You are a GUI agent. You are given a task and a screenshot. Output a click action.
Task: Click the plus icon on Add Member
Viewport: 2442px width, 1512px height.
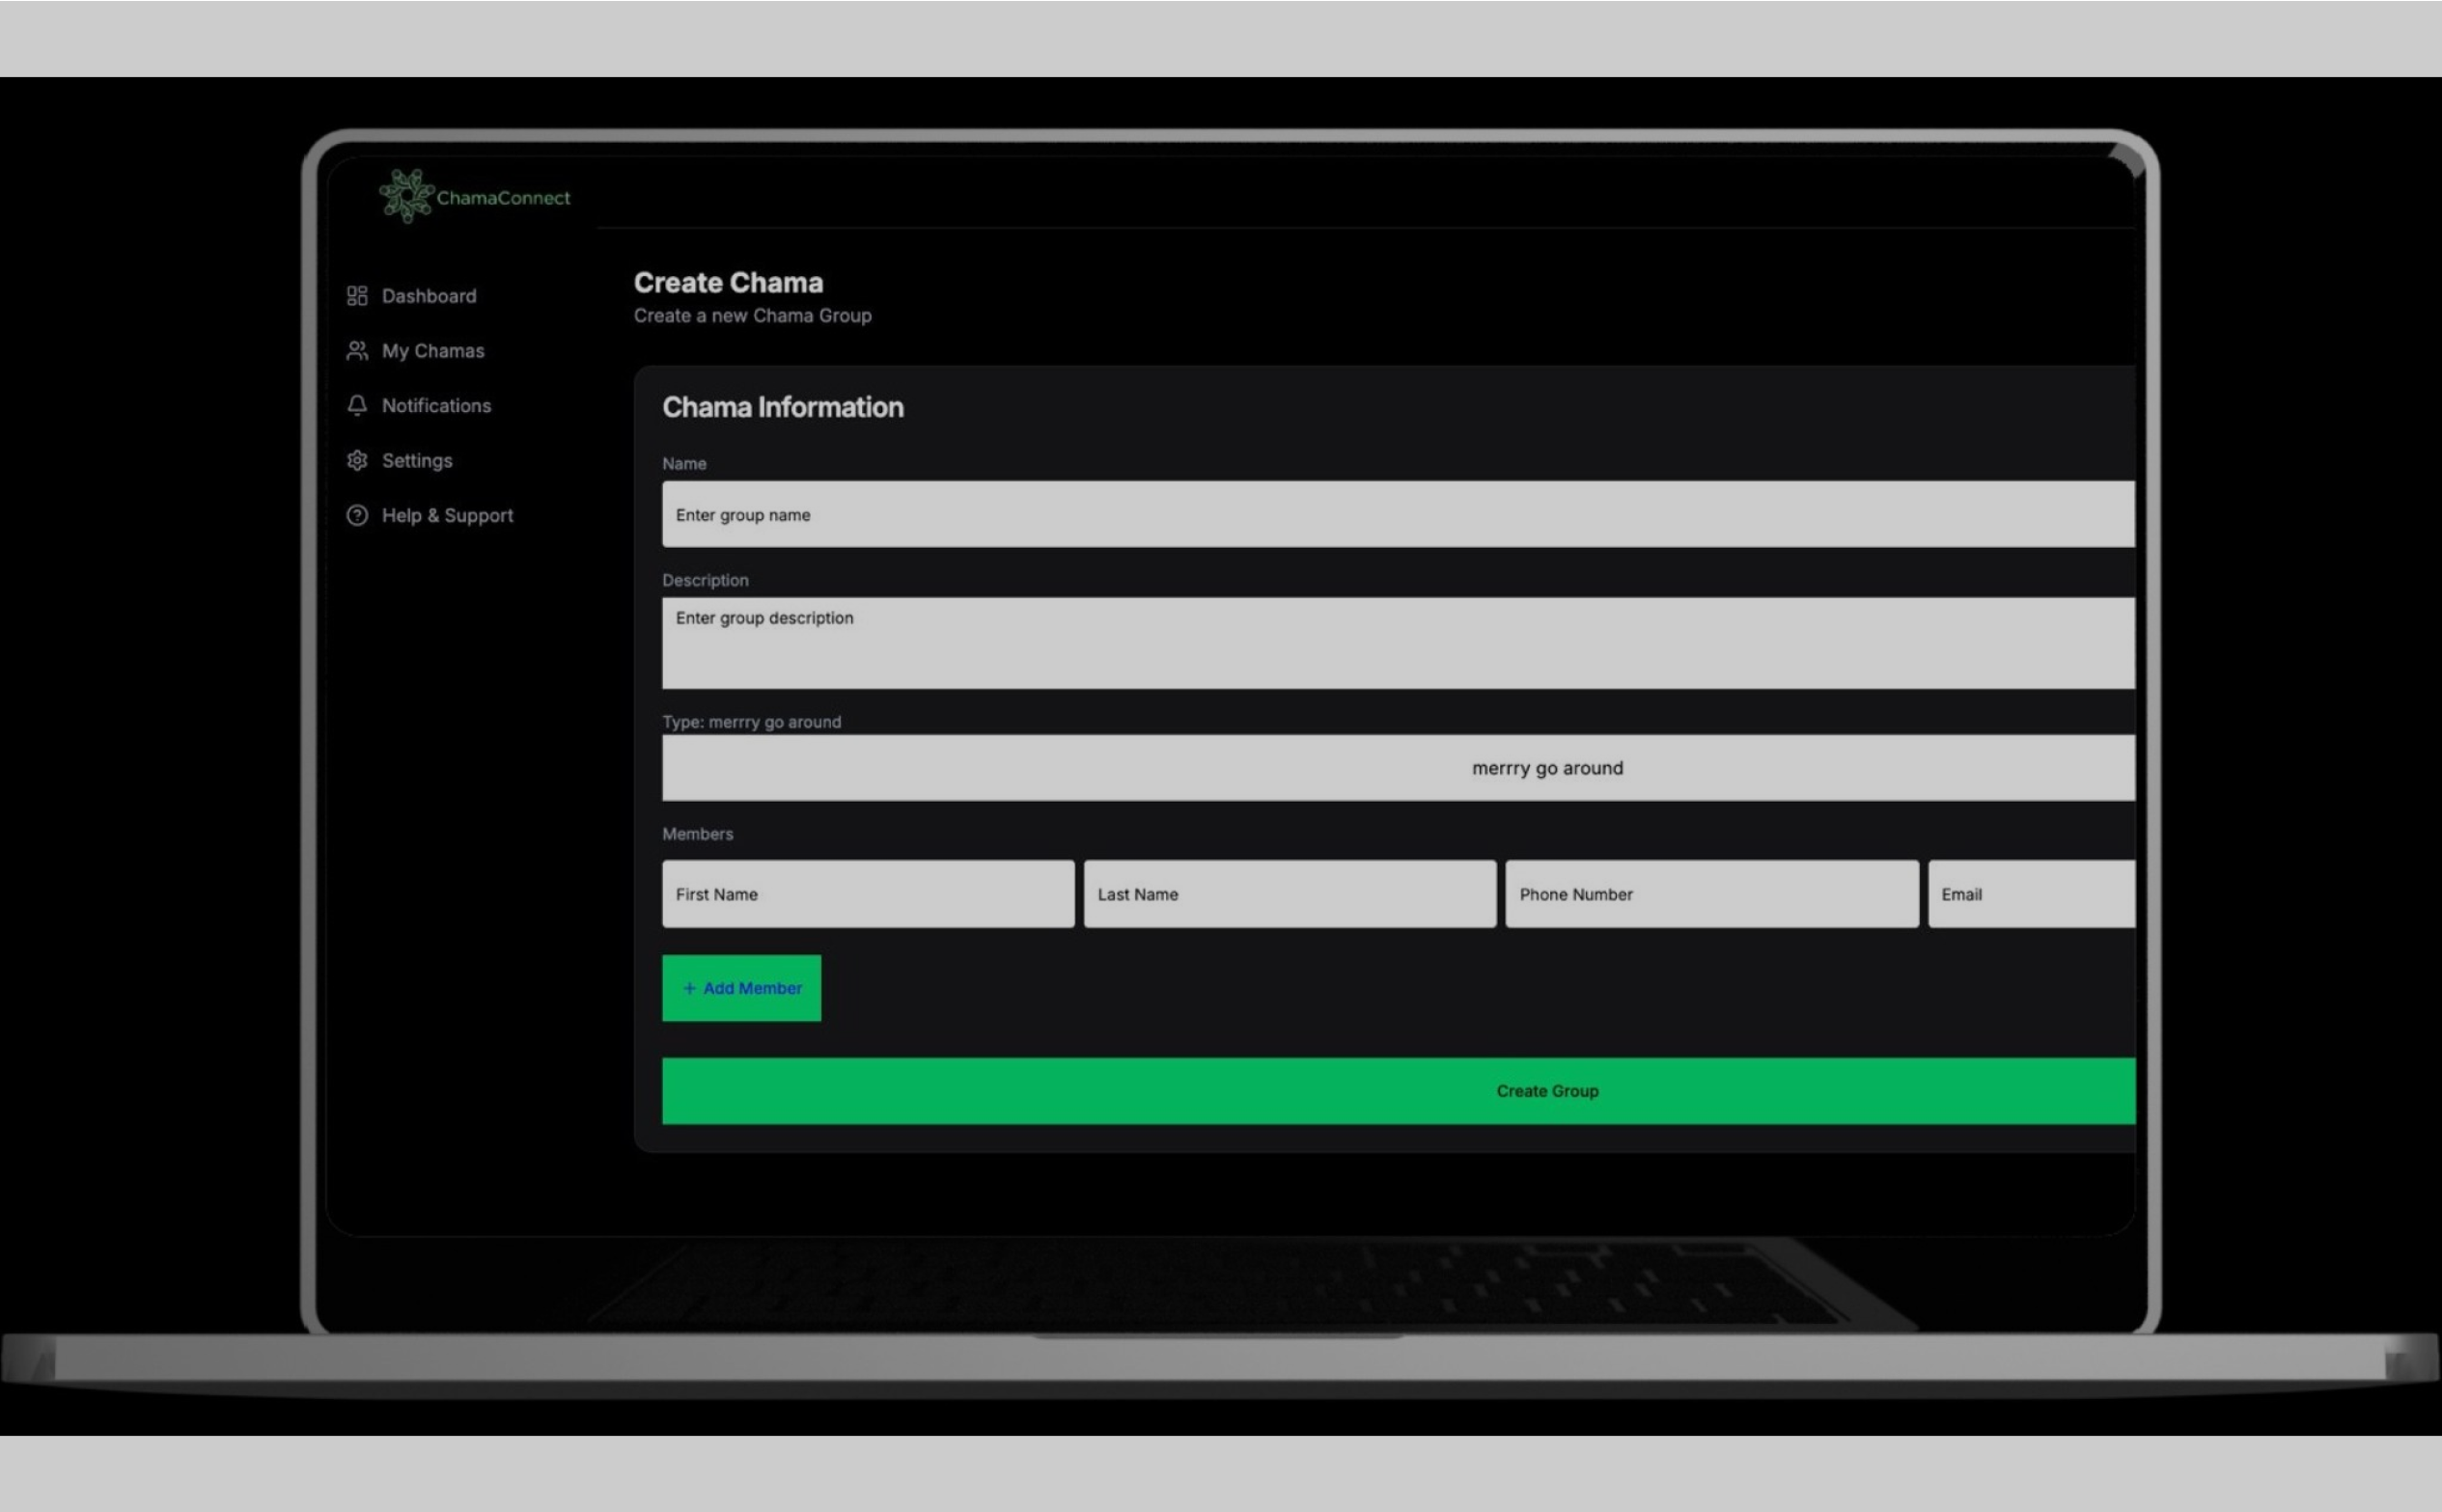coord(689,988)
